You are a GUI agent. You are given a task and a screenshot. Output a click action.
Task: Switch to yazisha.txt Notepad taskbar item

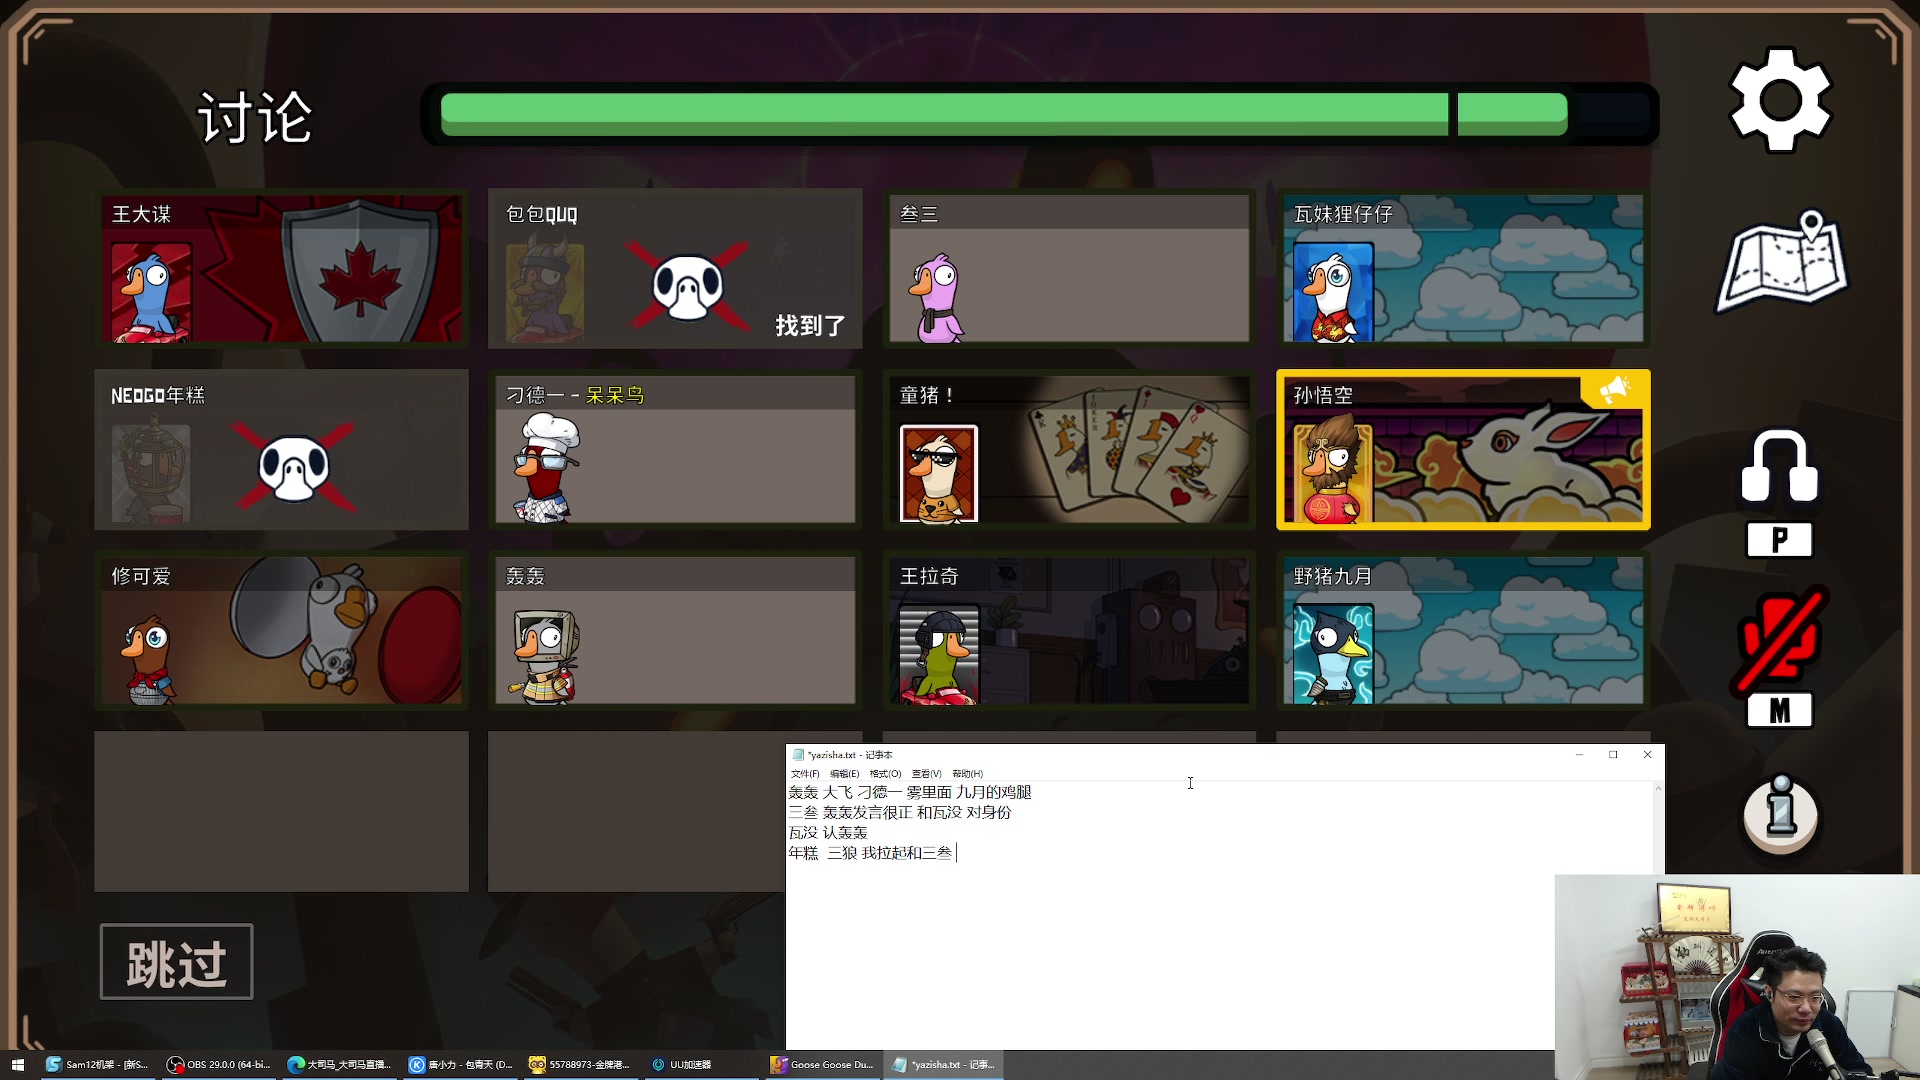point(943,1064)
